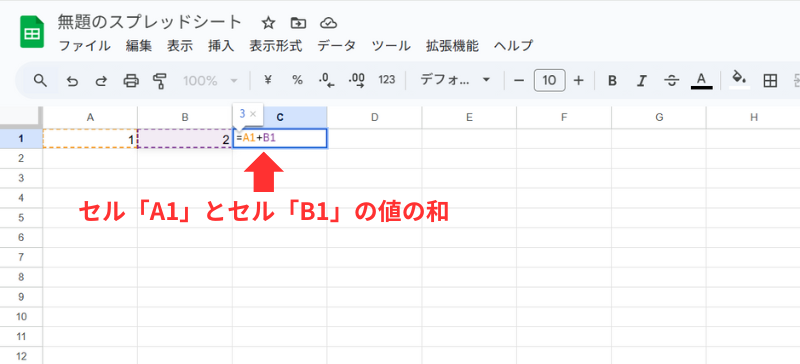Increase font size with plus button
The width and height of the screenshot is (800, 364).
578,81
